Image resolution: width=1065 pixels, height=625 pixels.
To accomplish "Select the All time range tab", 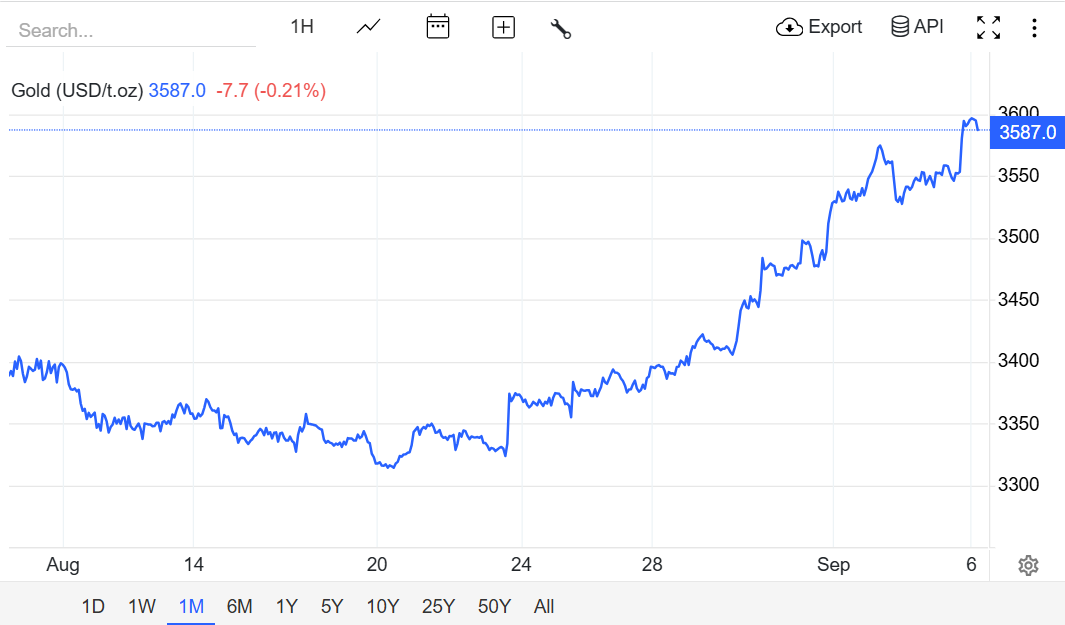I will point(543,606).
